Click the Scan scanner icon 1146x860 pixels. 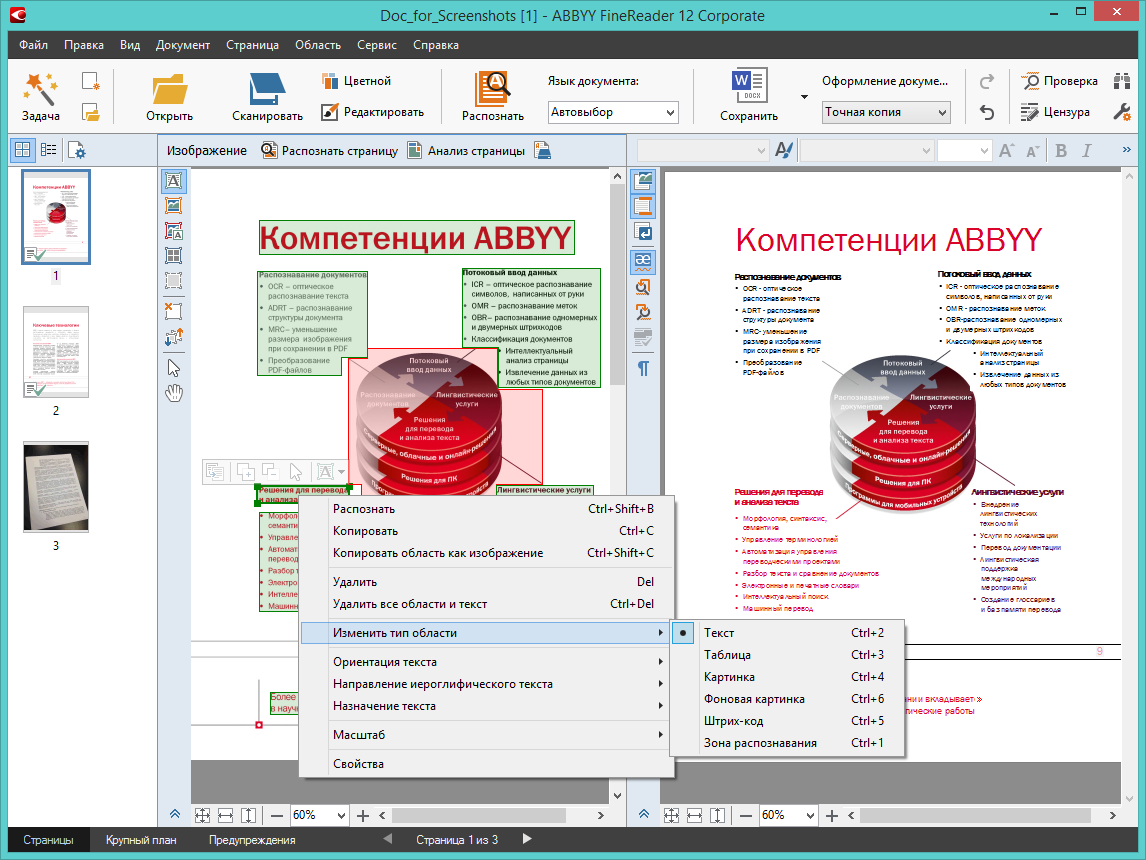tap(267, 89)
